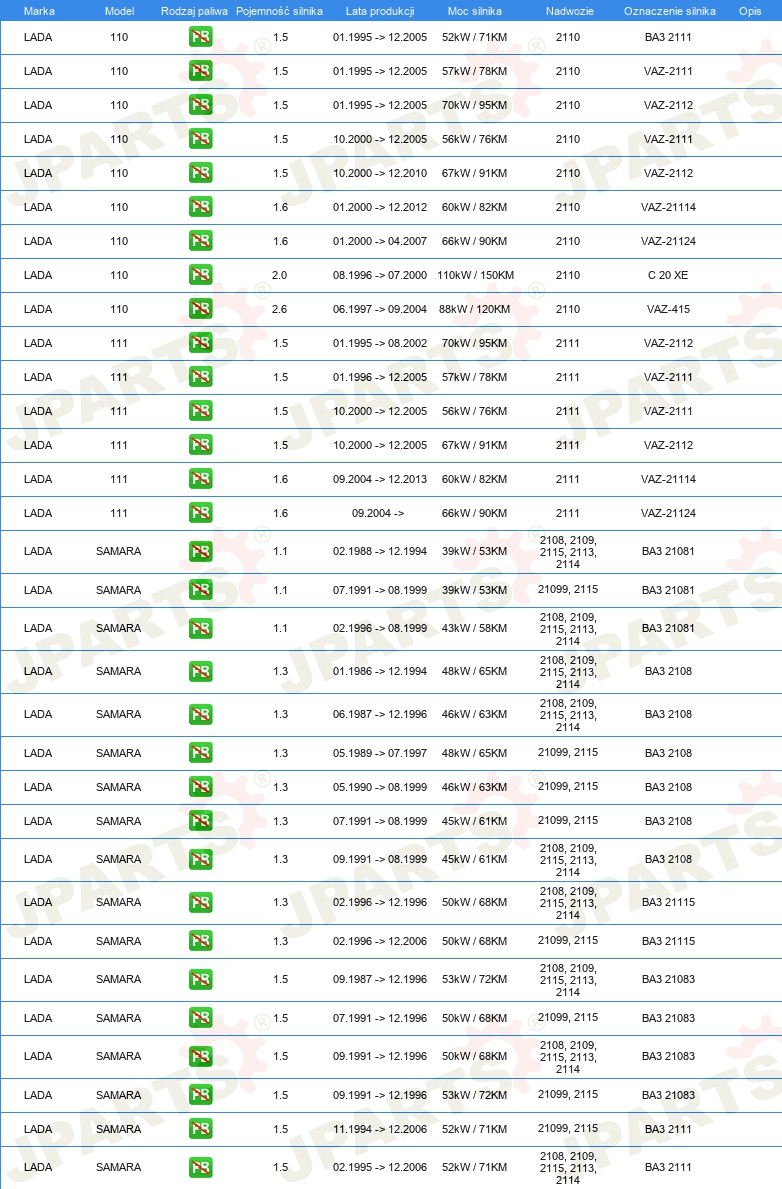The height and width of the screenshot is (1189, 782).
Task: Click fuel icon in LADA 110 57kW / 78KM row
Action: (x=200, y=71)
